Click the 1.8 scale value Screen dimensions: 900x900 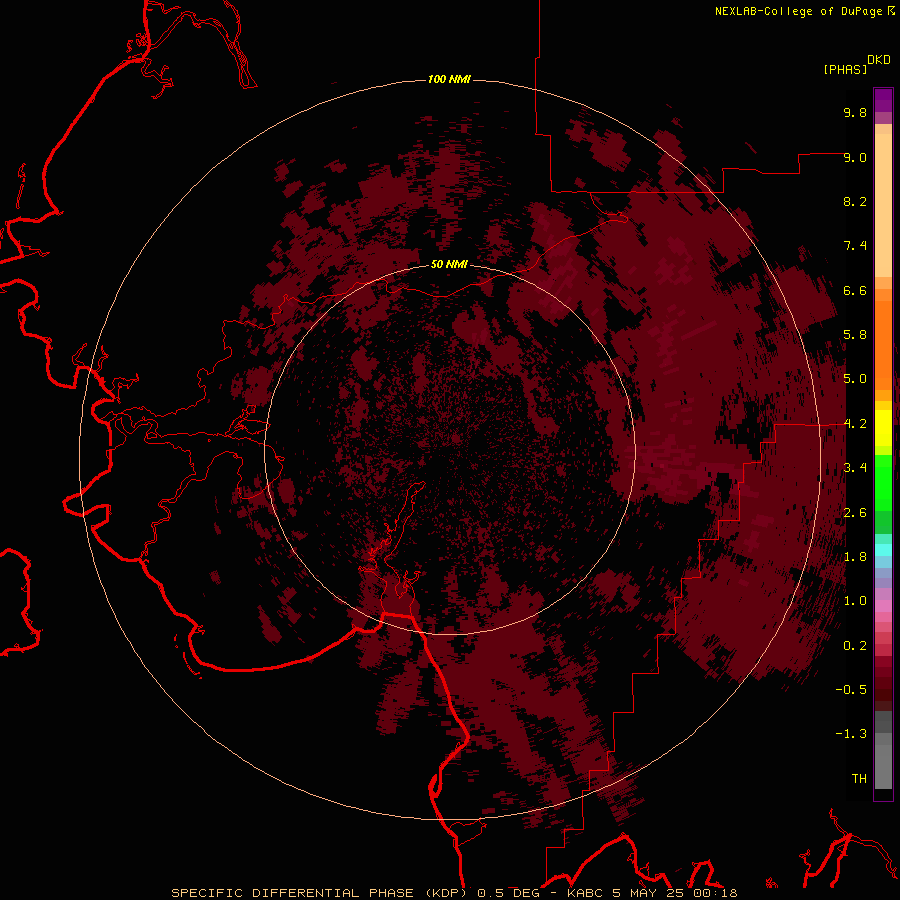(x=855, y=557)
